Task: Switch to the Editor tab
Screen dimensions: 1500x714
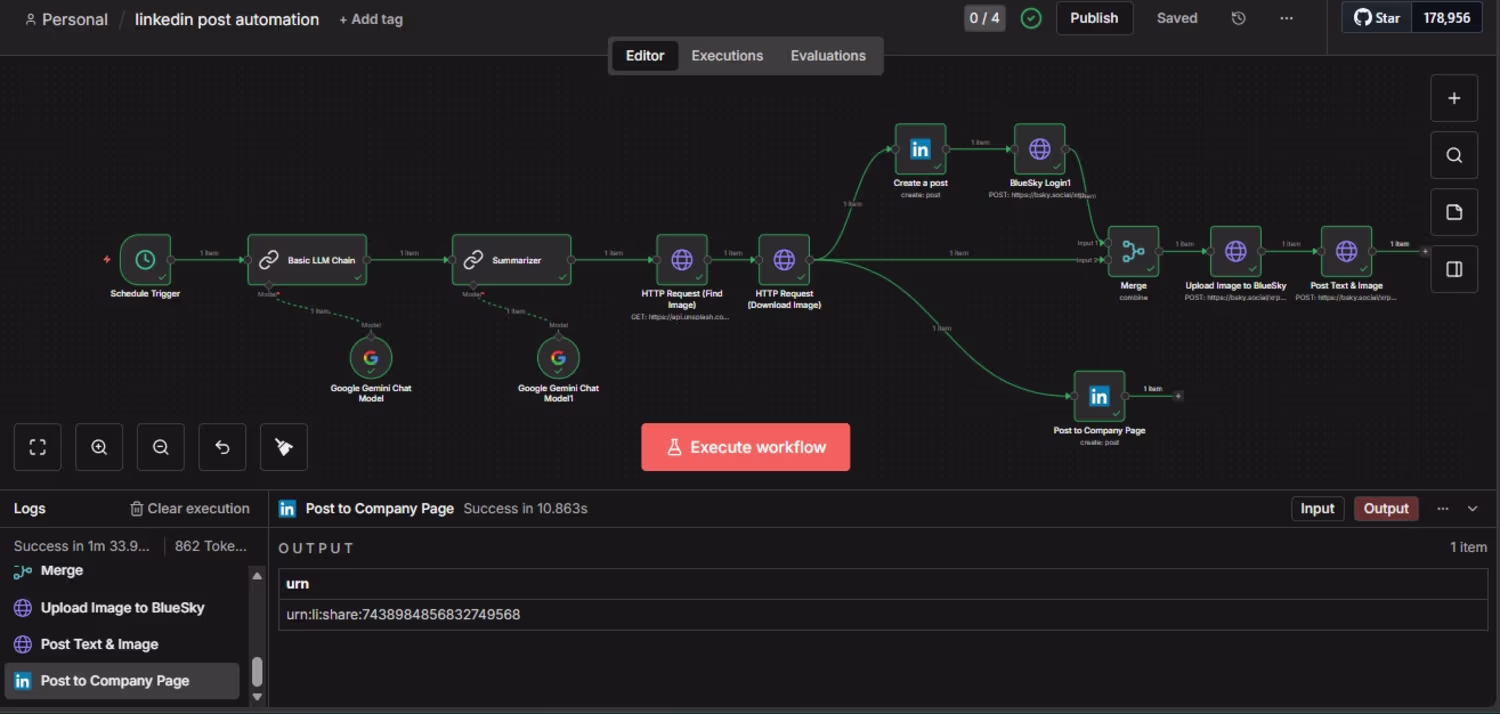Action: click(x=645, y=56)
